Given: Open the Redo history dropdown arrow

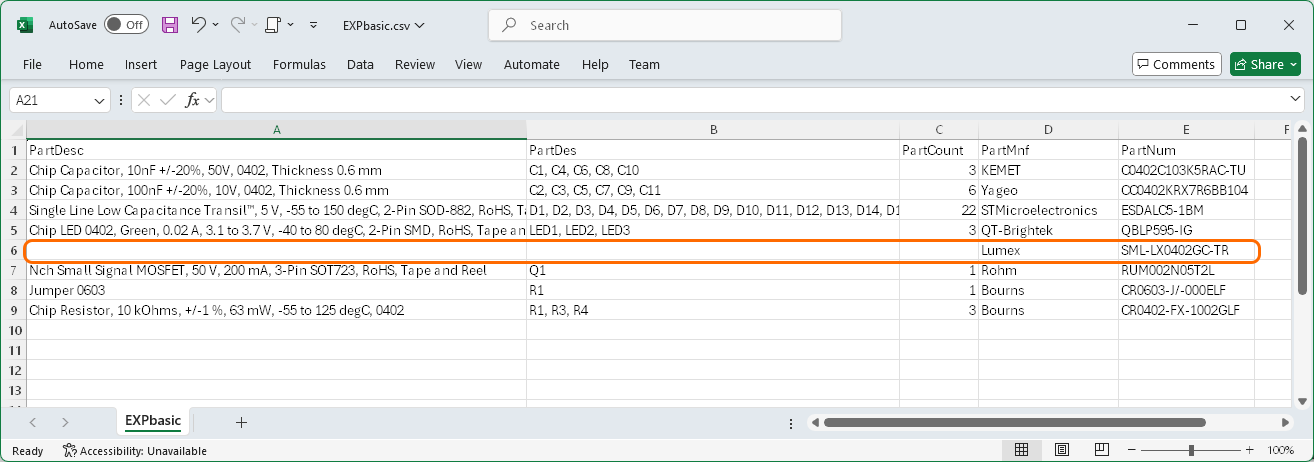Looking at the screenshot, I should [x=256, y=24].
